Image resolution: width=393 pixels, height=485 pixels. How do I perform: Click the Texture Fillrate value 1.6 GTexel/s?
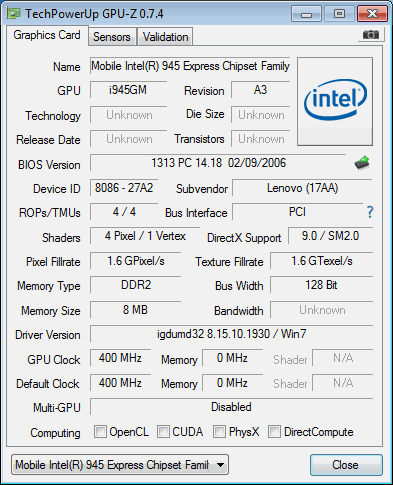point(322,261)
